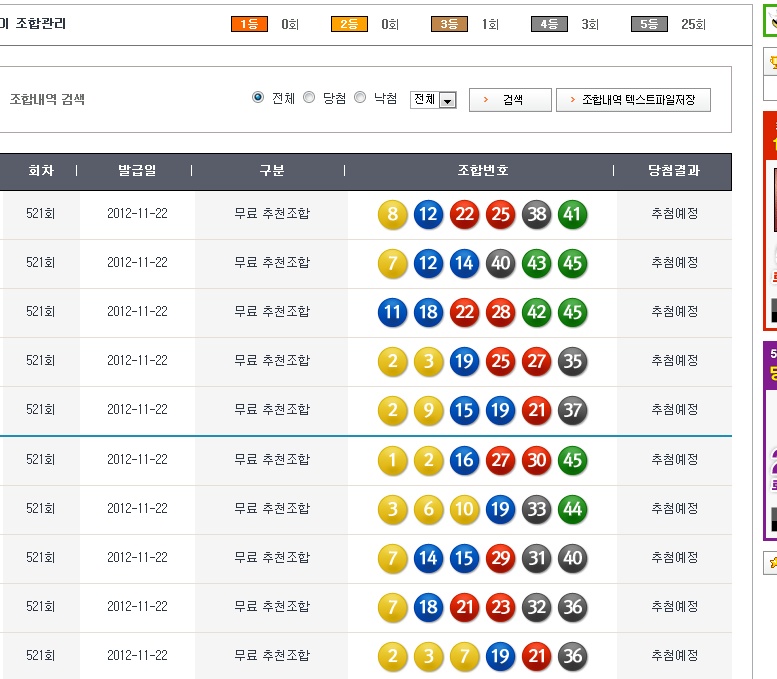Image resolution: width=777 pixels, height=679 pixels.
Task: Click 조합내역 텍스트파일저장 button
Action: [x=633, y=100]
